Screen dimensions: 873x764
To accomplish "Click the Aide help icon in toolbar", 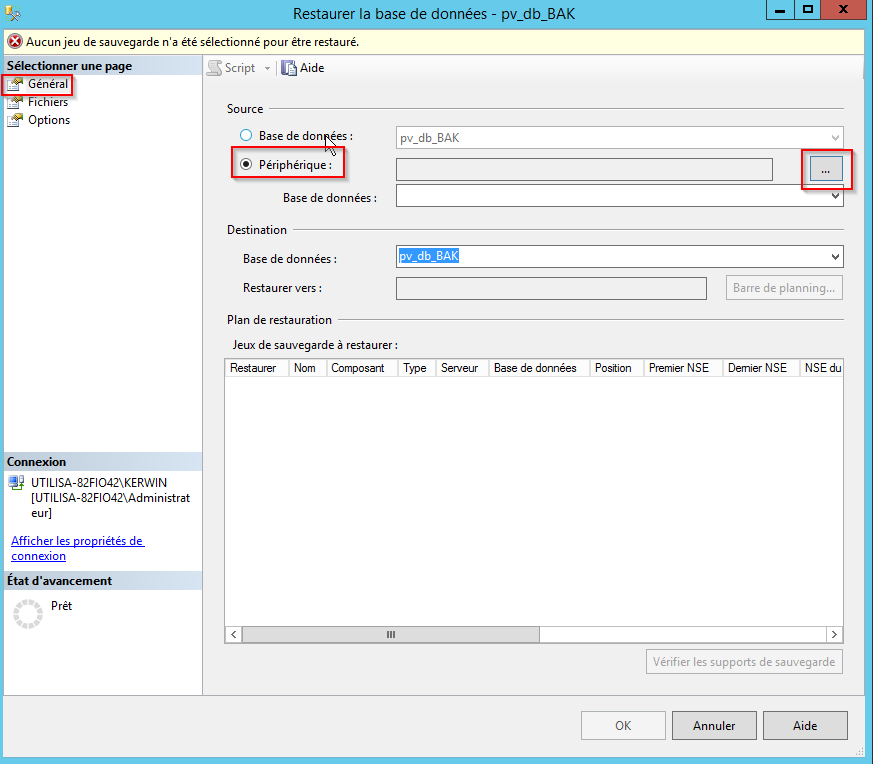I will click(x=289, y=68).
